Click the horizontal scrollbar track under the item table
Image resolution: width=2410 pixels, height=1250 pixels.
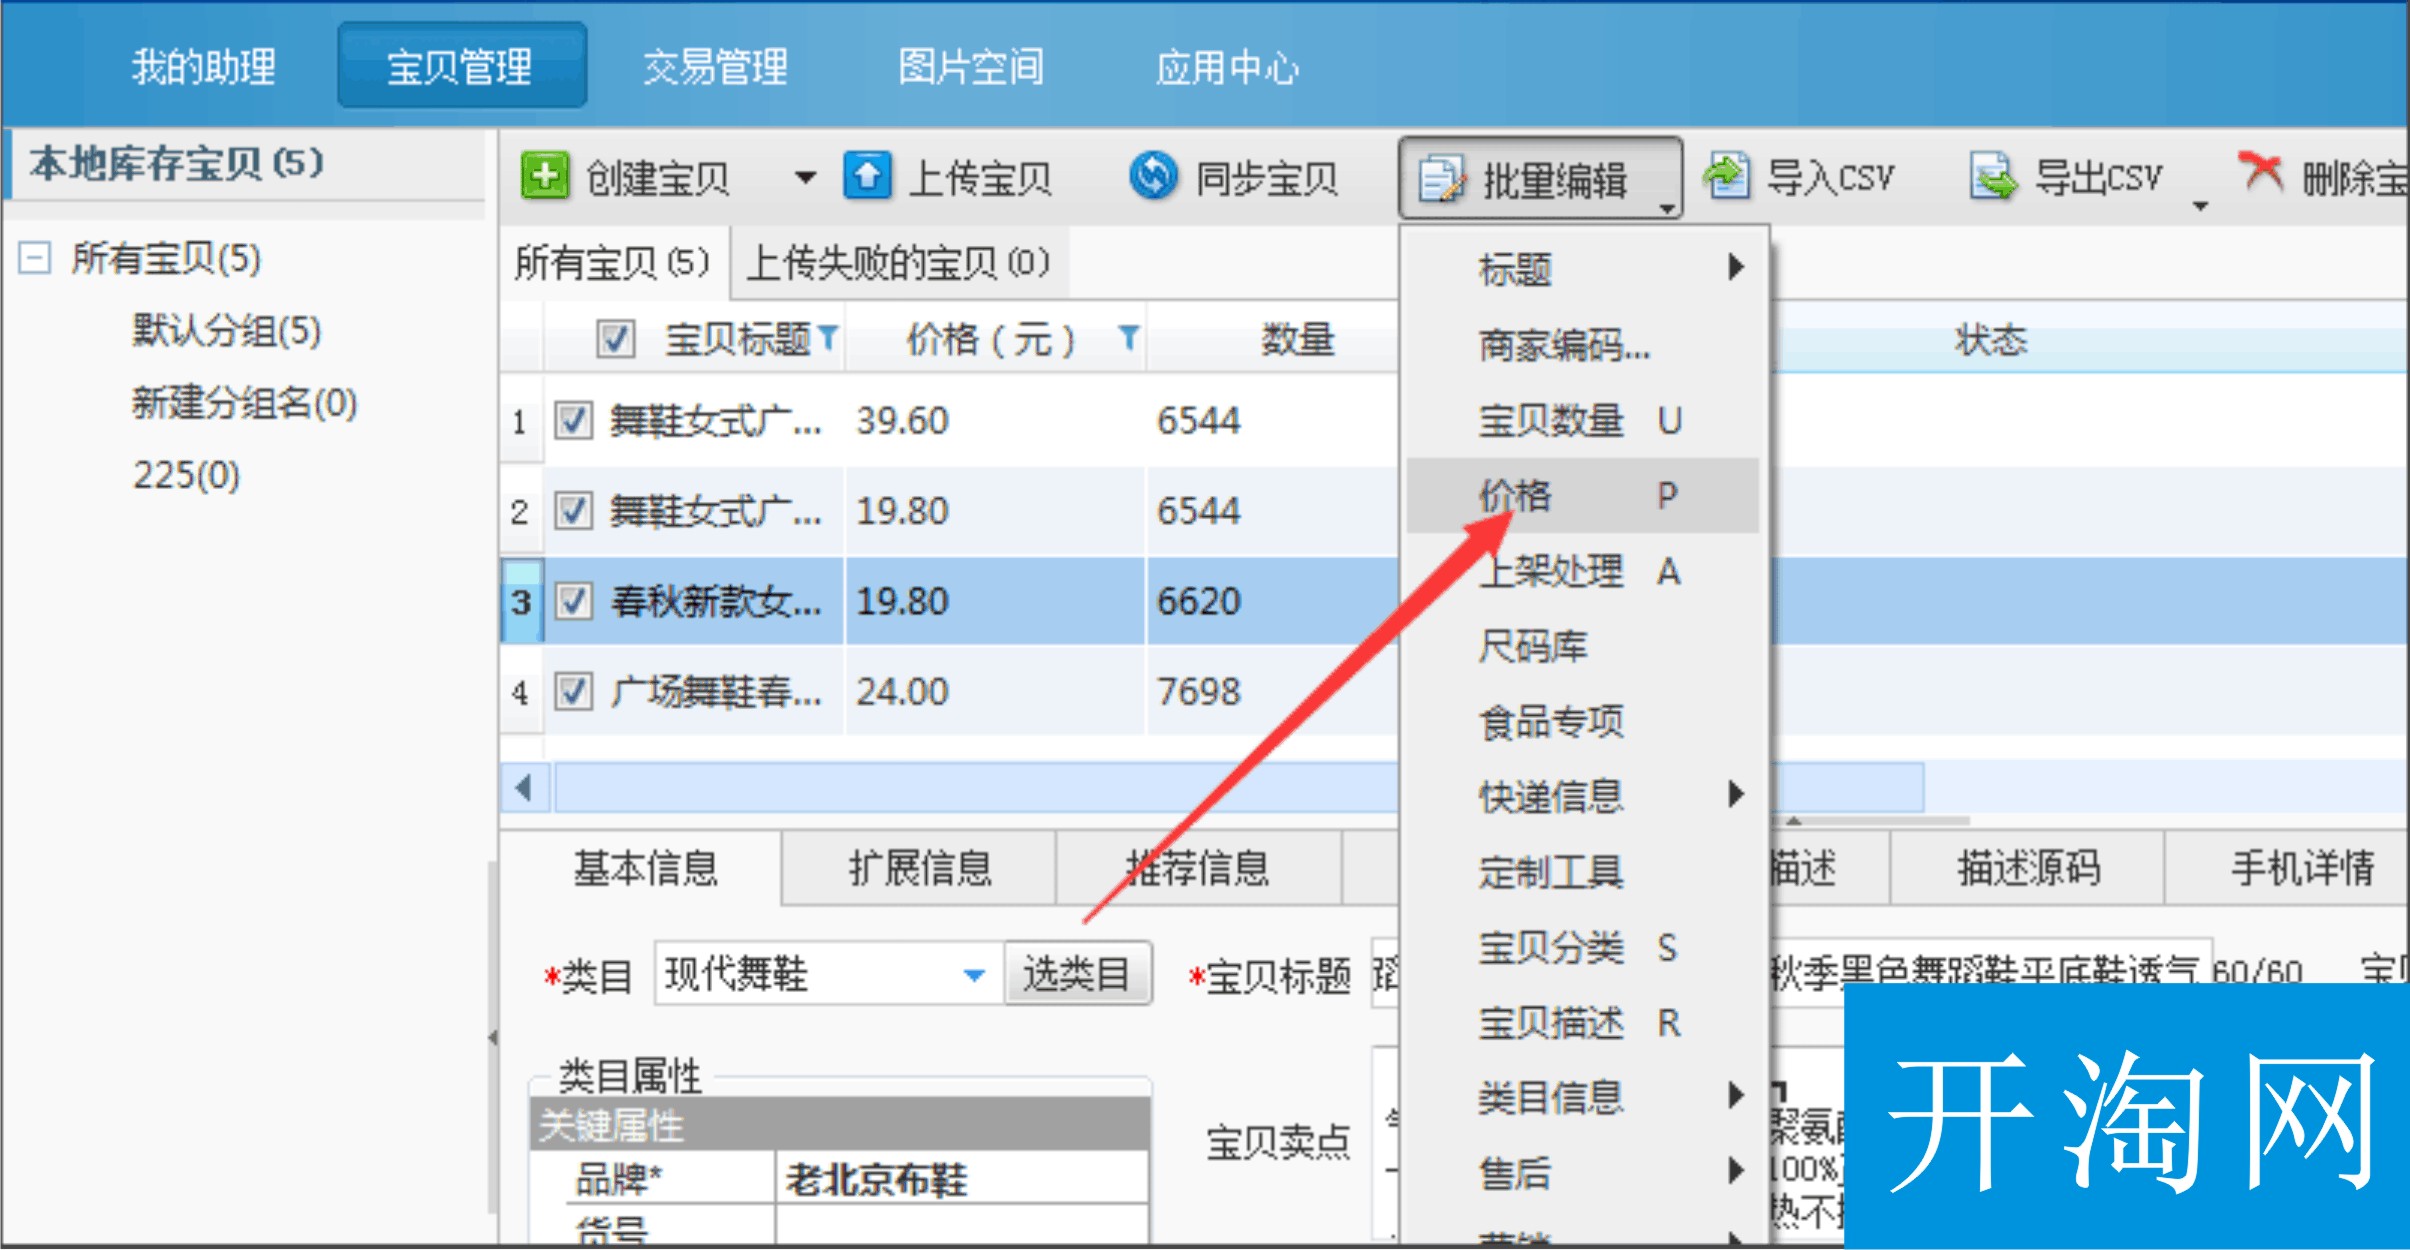point(1240,788)
